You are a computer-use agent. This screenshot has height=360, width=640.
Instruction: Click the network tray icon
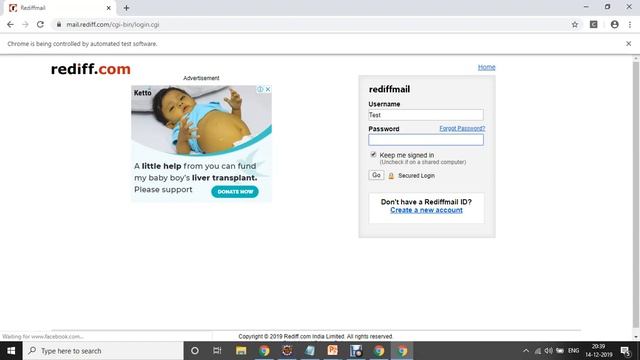[538, 351]
